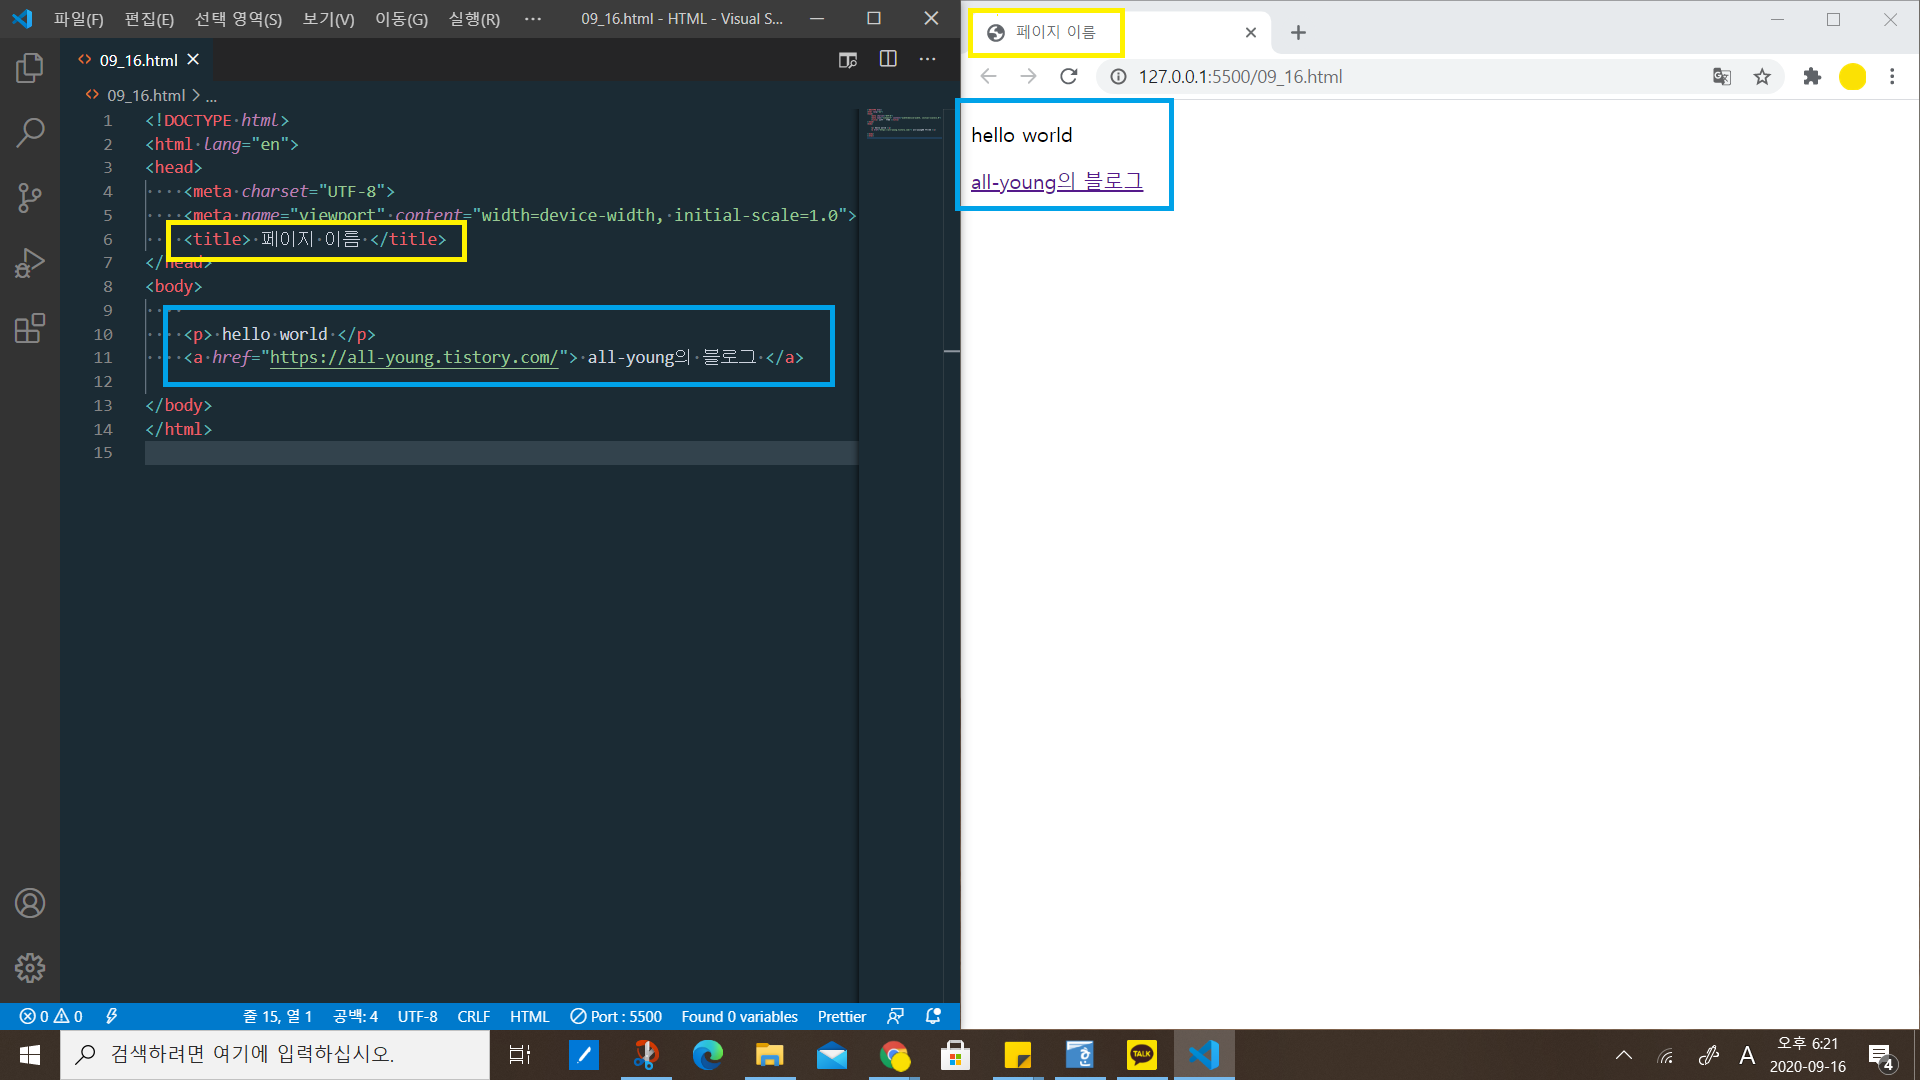This screenshot has width=1920, height=1080.
Task: Click the Chrome address bar URL
Action: pos(1240,76)
